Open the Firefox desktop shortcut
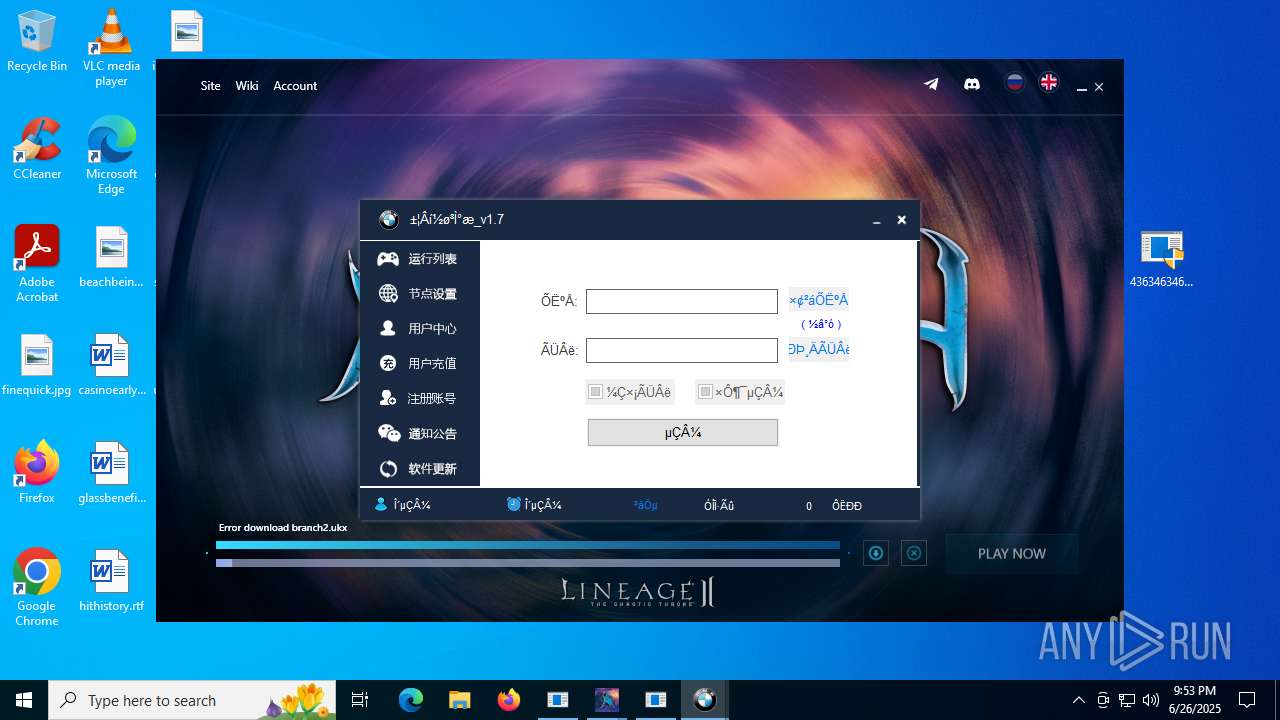Viewport: 1280px width, 720px height. click(x=37, y=472)
